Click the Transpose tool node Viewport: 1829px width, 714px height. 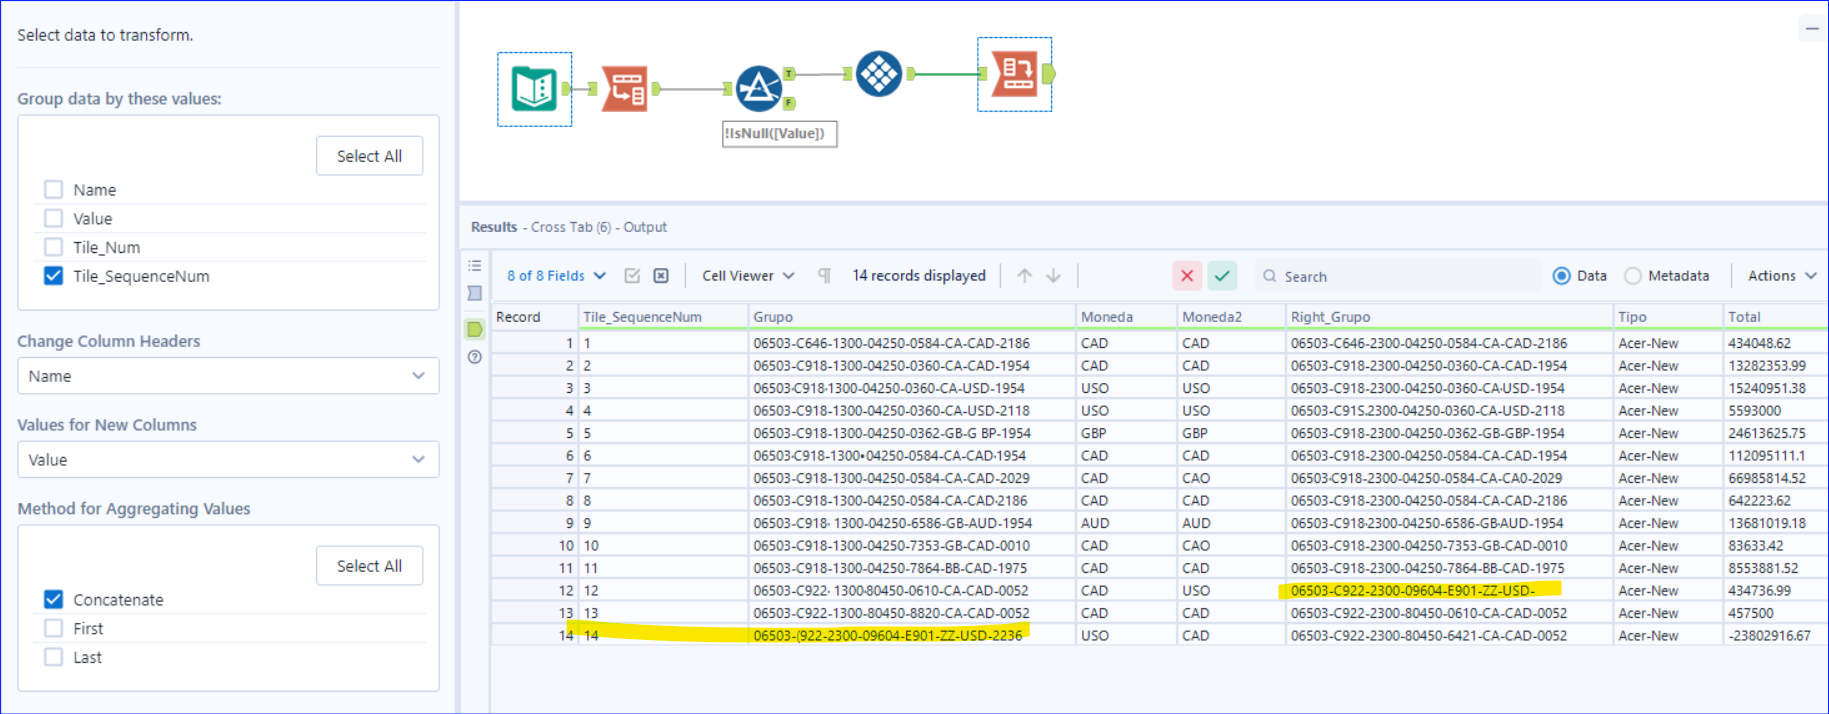[x=625, y=89]
